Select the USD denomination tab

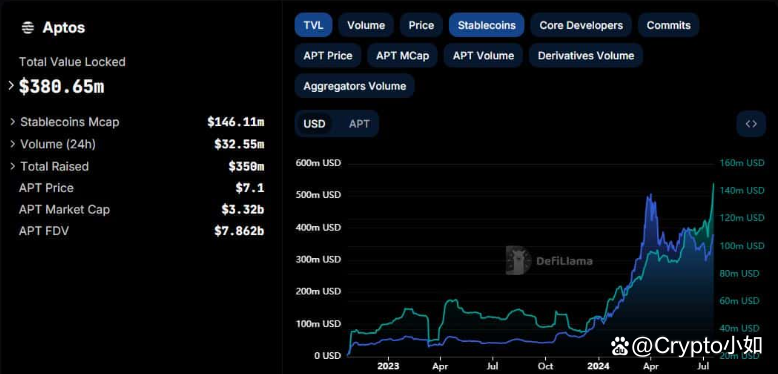coord(314,124)
